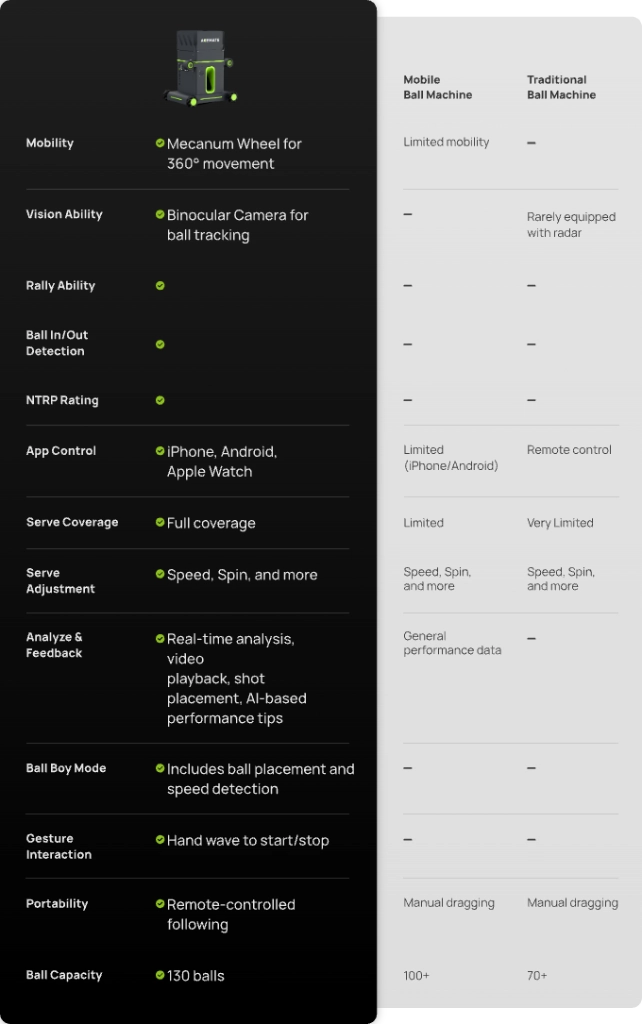Click the check icon before Binocular Camera text
The height and width of the screenshot is (1024, 642).
(x=160, y=214)
